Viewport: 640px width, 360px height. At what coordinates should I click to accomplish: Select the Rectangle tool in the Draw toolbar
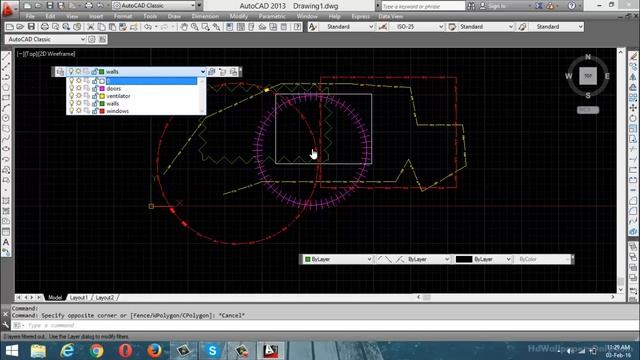(x=6, y=98)
